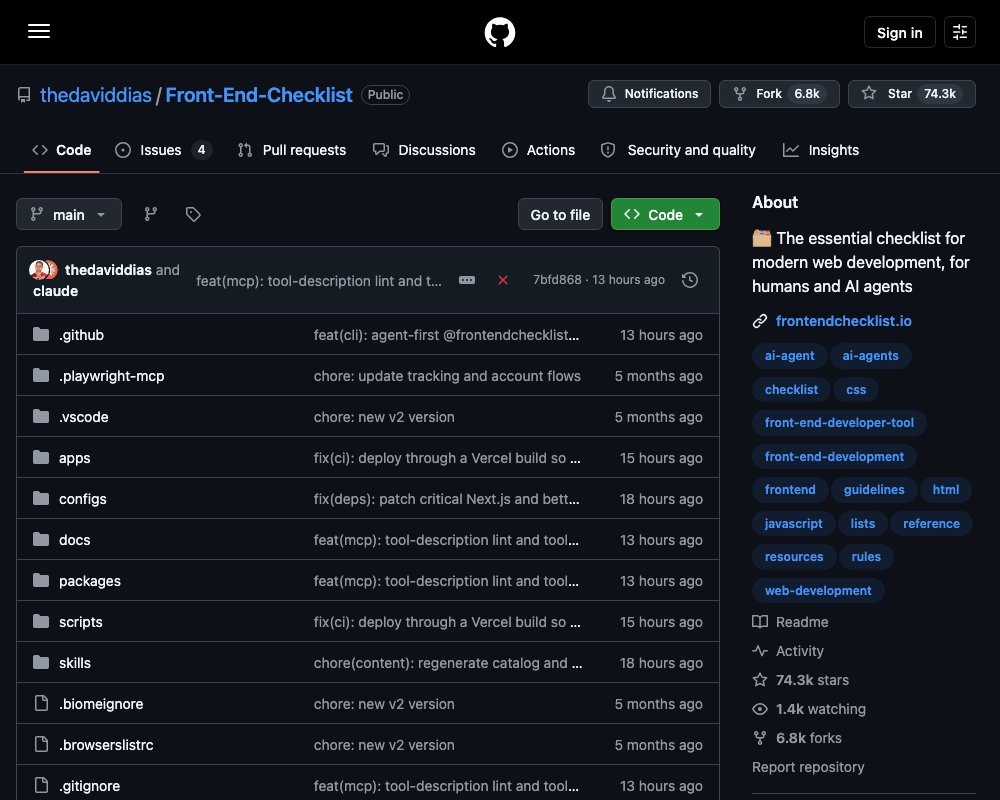
Task: Click the Readme book icon
Action: click(x=760, y=621)
